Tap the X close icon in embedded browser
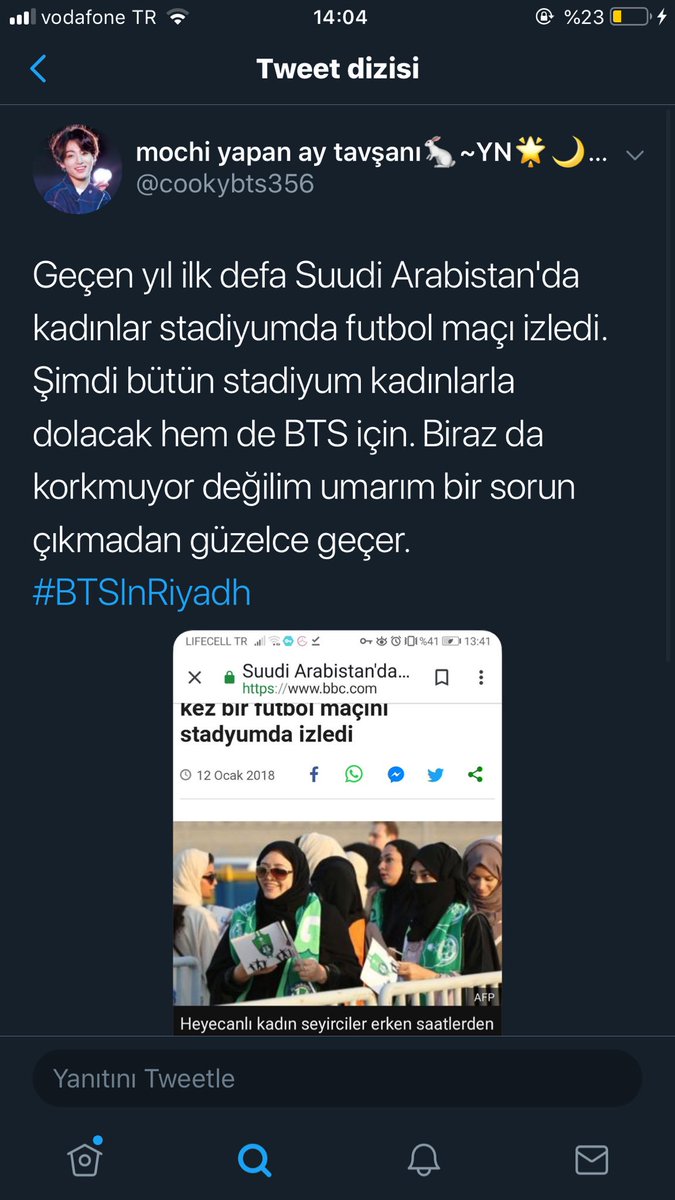 [x=195, y=677]
